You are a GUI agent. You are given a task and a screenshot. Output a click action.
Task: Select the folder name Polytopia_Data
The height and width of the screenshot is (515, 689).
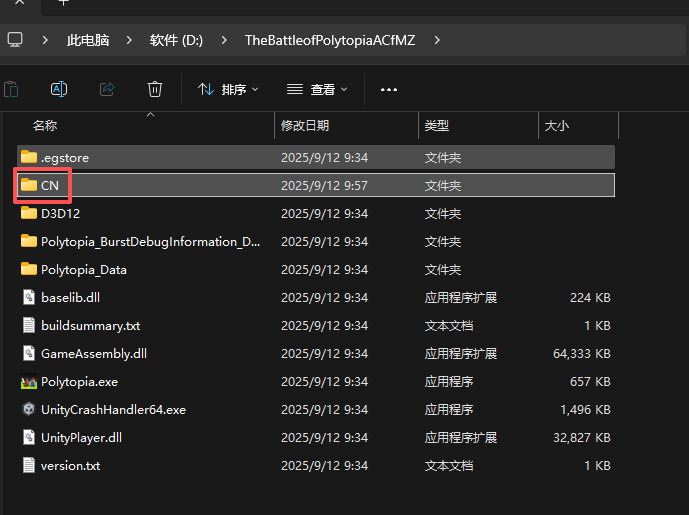click(83, 270)
